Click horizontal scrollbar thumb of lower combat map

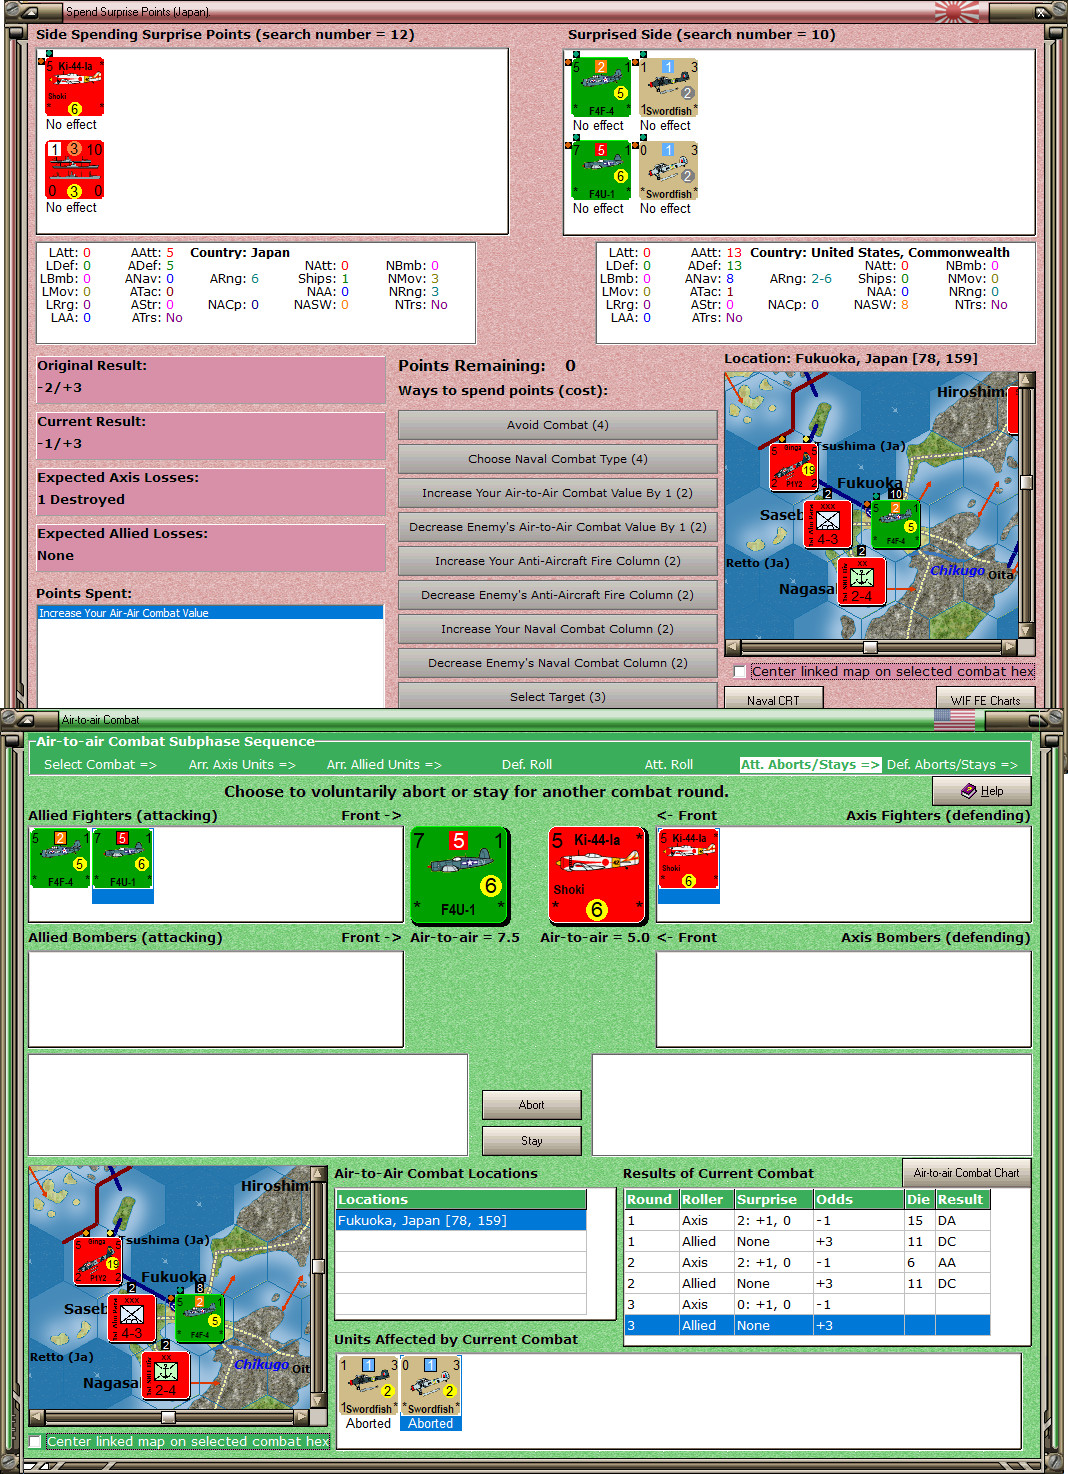168,1417
